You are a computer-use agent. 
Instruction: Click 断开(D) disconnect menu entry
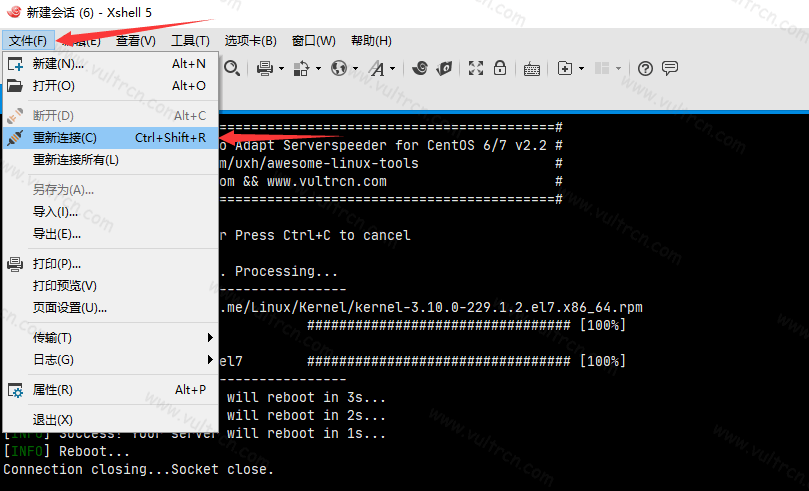click(111, 116)
